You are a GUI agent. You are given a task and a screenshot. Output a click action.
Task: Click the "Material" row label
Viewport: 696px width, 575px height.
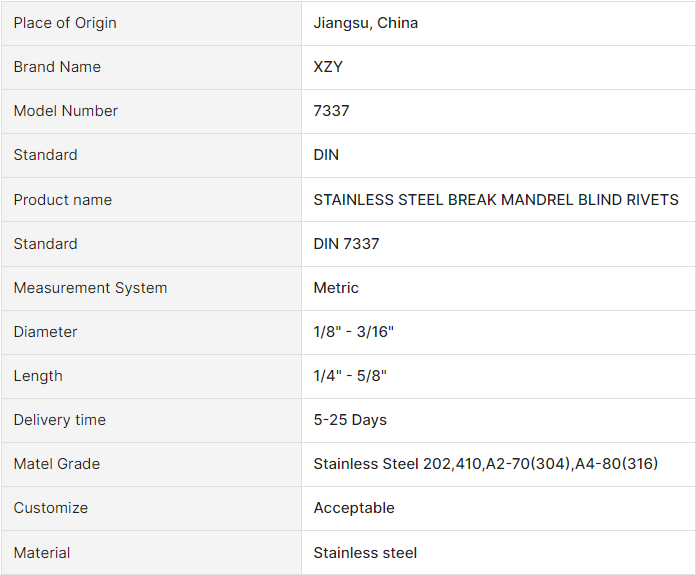pyautogui.click(x=42, y=553)
